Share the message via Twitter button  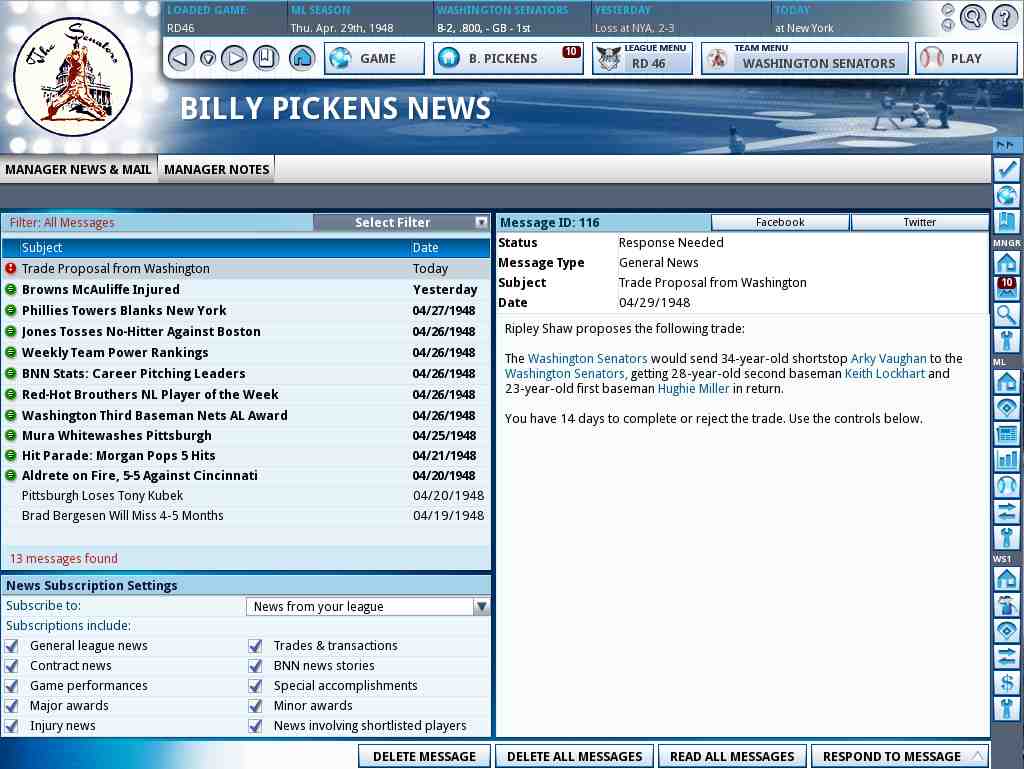[x=920, y=223]
